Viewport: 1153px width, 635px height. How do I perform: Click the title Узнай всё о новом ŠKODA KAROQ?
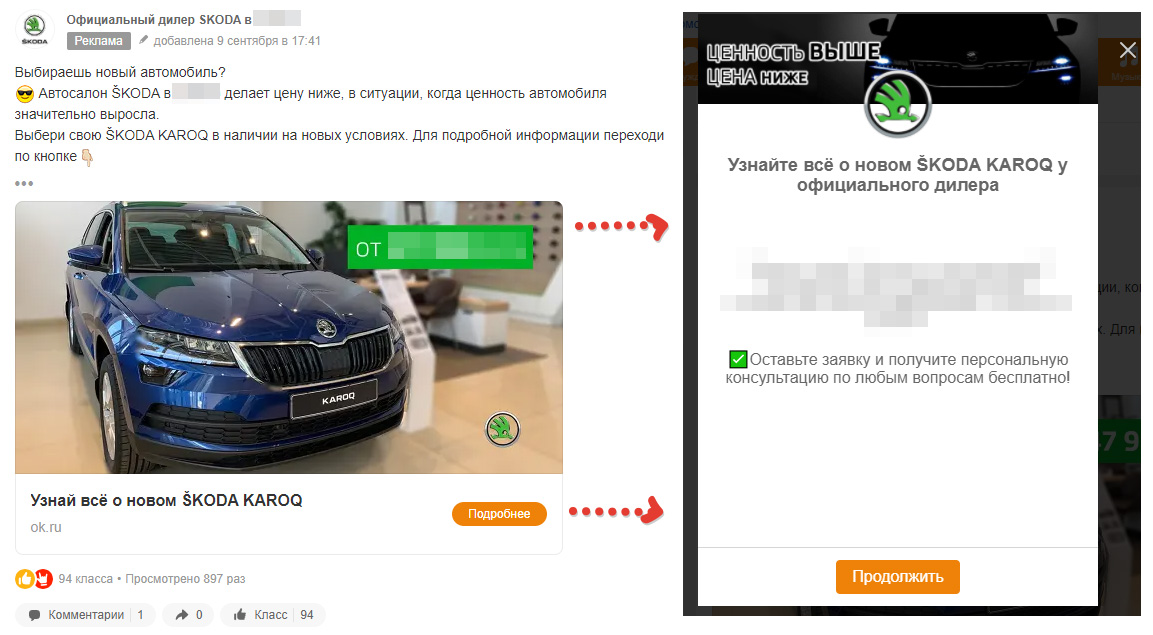tap(166, 501)
